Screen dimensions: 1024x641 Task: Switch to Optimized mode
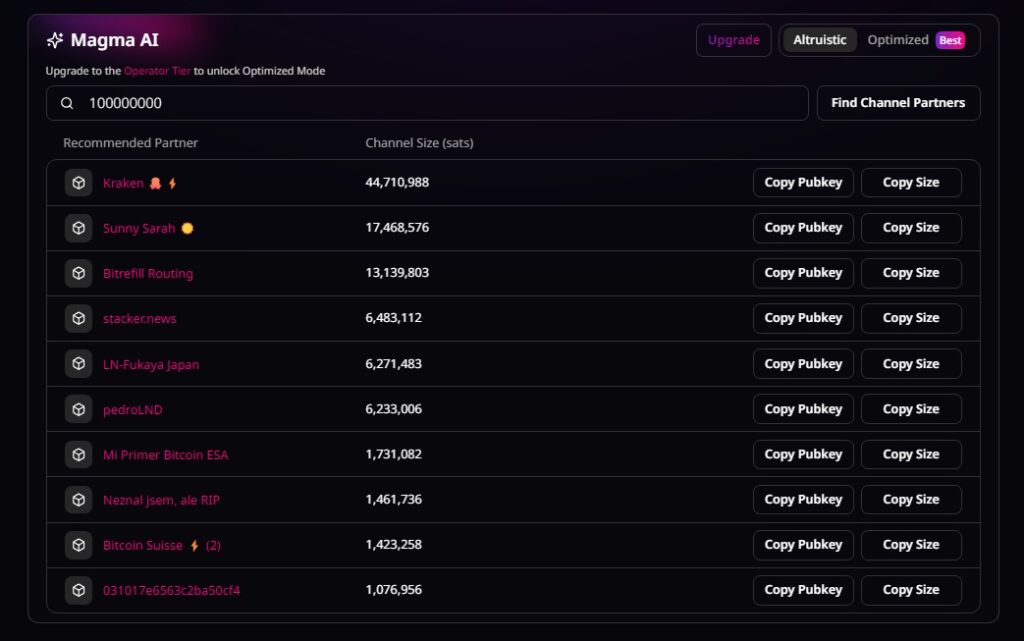pos(897,40)
